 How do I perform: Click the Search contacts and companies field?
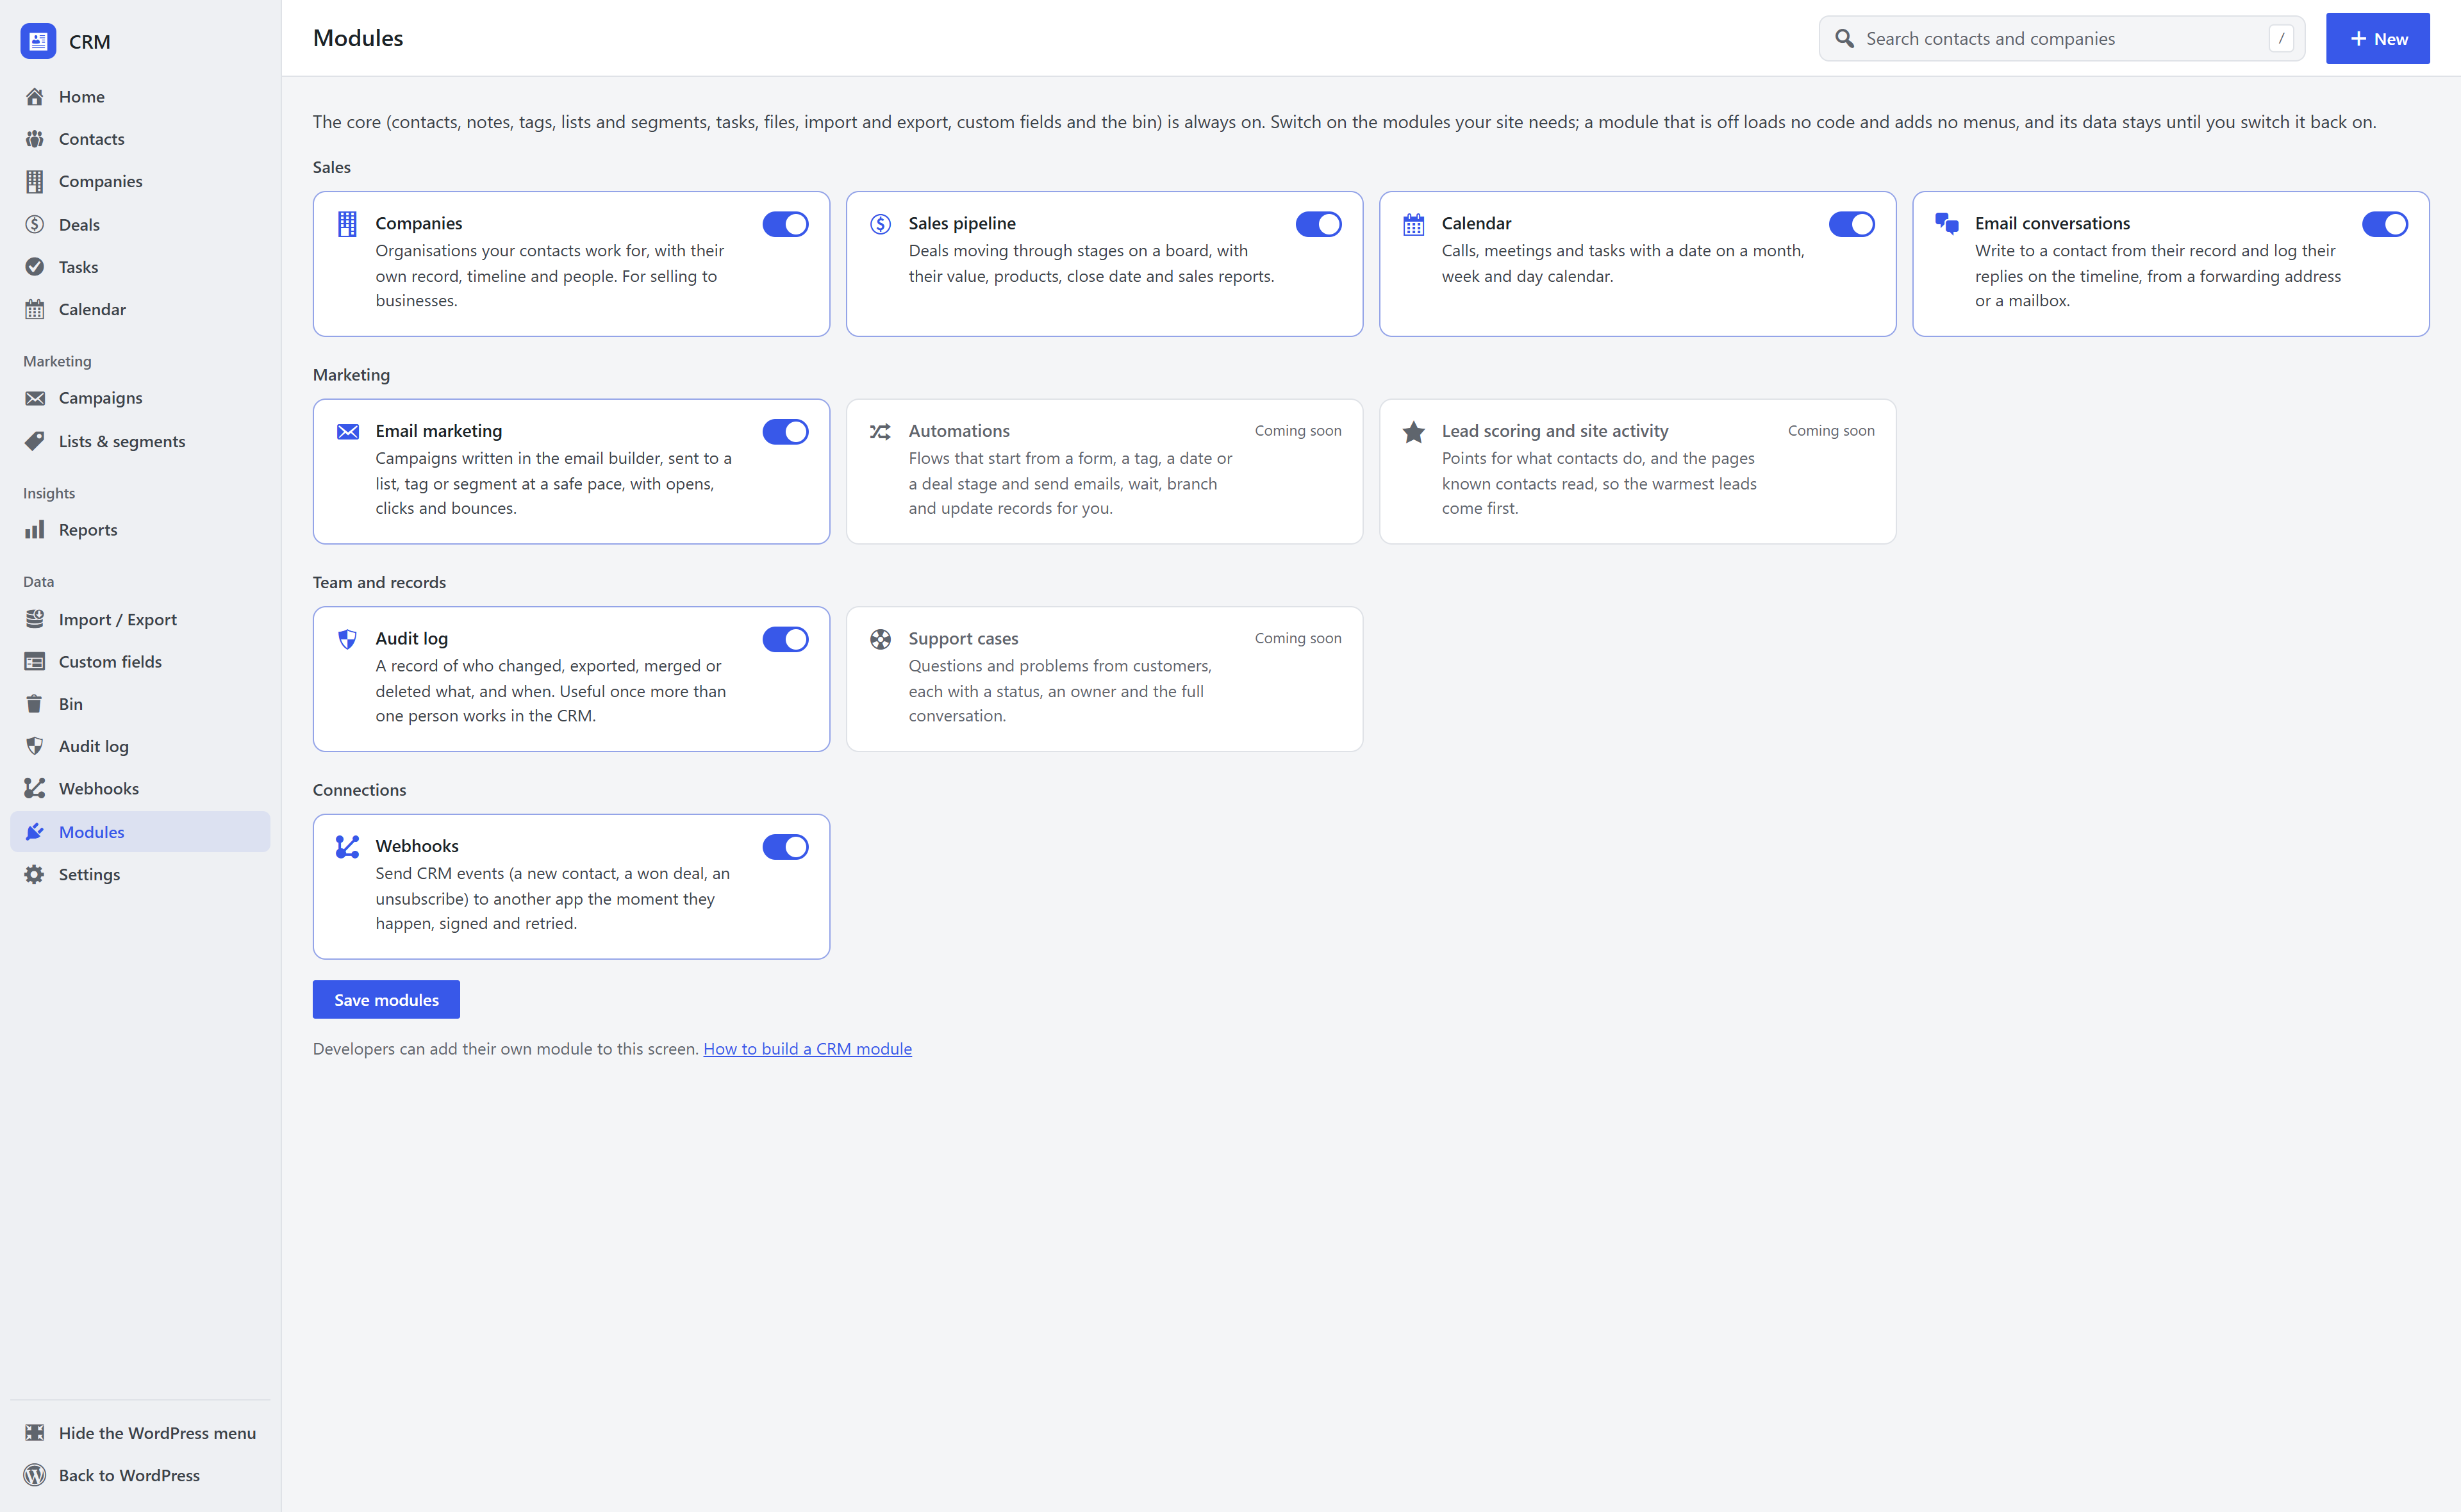[x=2061, y=38]
